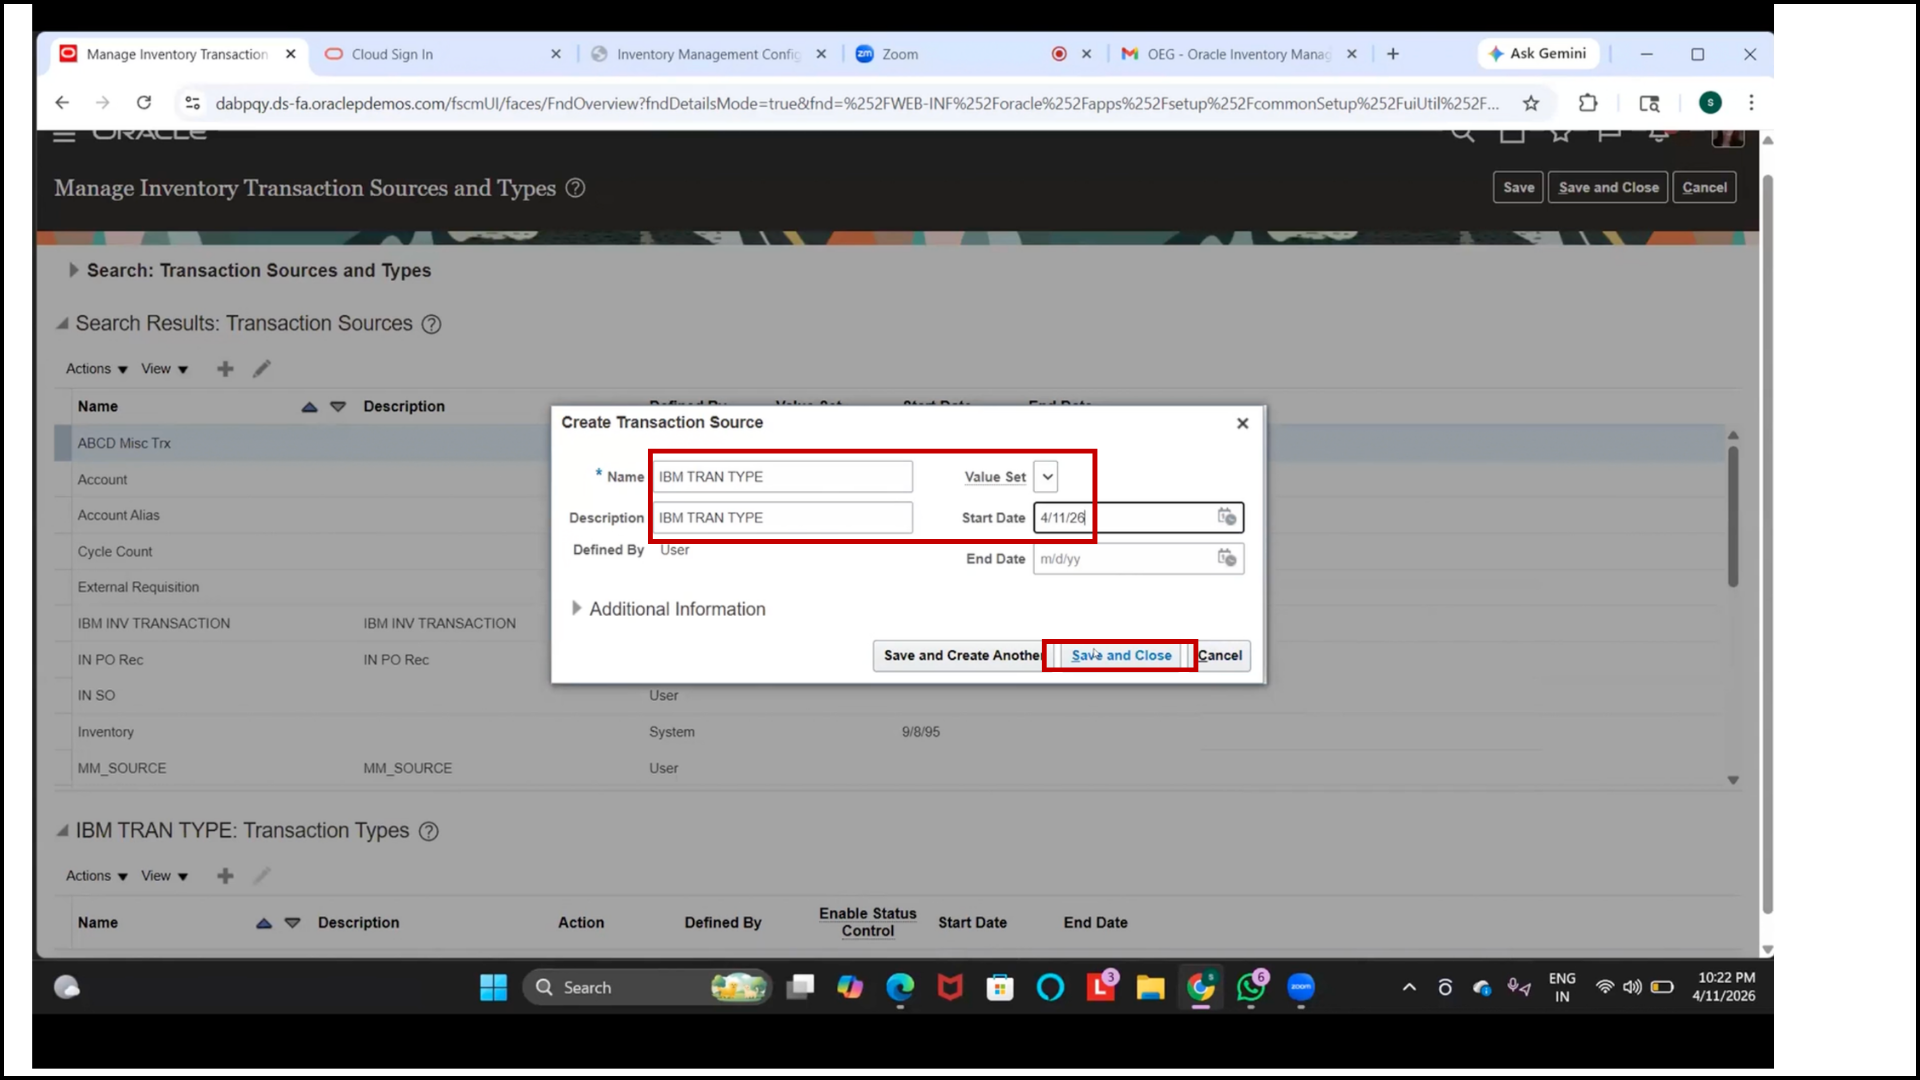1920x1080 pixels.
Task: Switch to the Zoom browser tab
Action: click(950, 54)
